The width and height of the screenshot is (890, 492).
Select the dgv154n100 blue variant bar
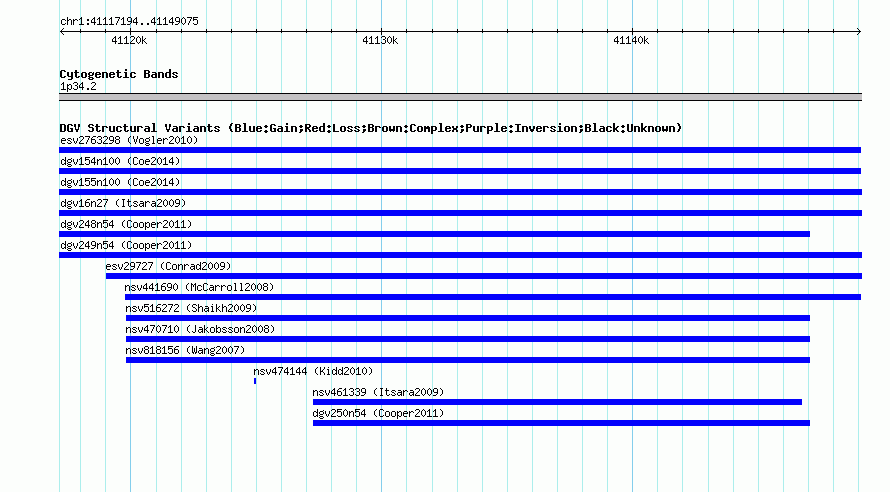(460, 171)
